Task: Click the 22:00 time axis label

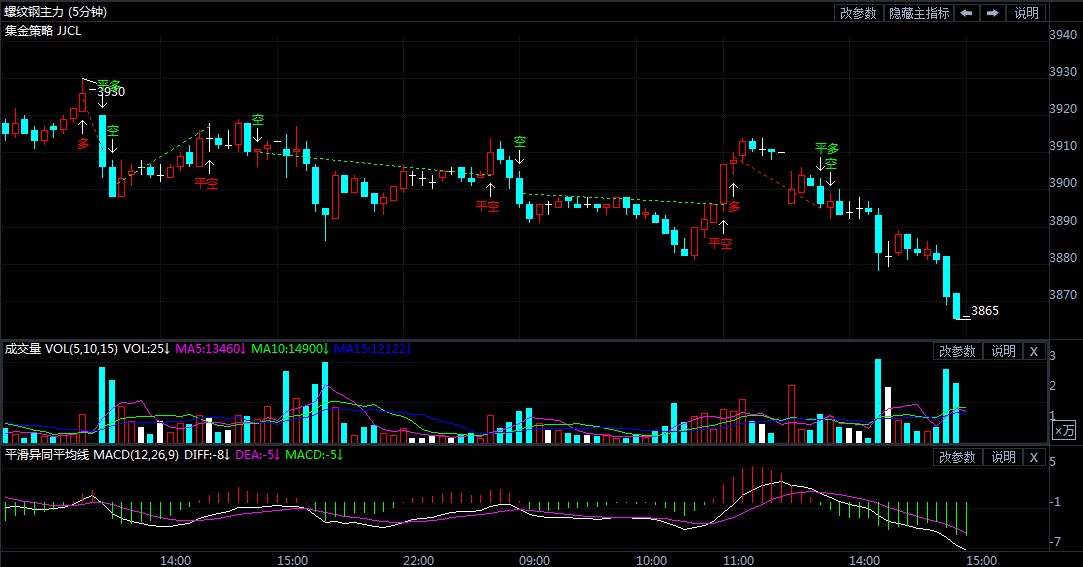Action: tap(417, 559)
